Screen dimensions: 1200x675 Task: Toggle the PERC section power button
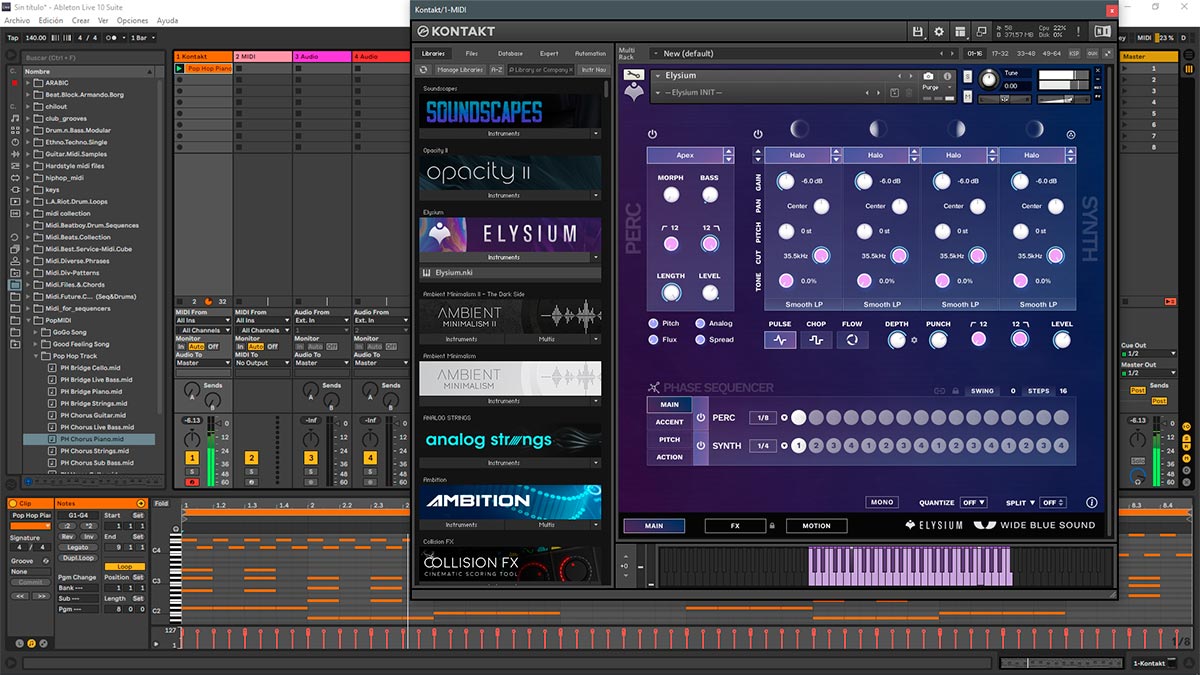652,134
